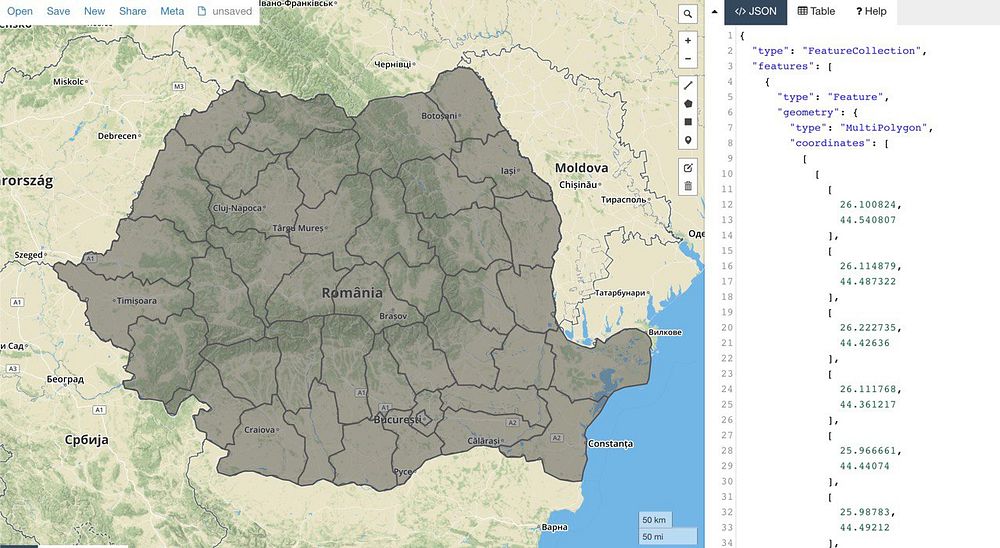Collapse the side panel with the arrow
Image resolution: width=1000 pixels, height=548 pixels.
click(714, 11)
